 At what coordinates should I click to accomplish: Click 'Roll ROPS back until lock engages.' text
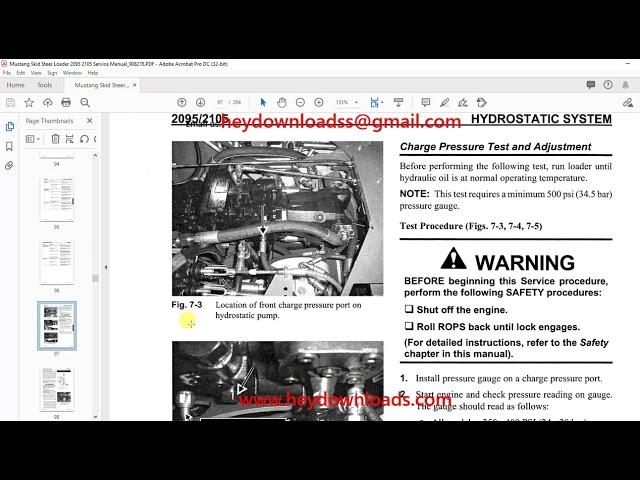click(x=498, y=327)
